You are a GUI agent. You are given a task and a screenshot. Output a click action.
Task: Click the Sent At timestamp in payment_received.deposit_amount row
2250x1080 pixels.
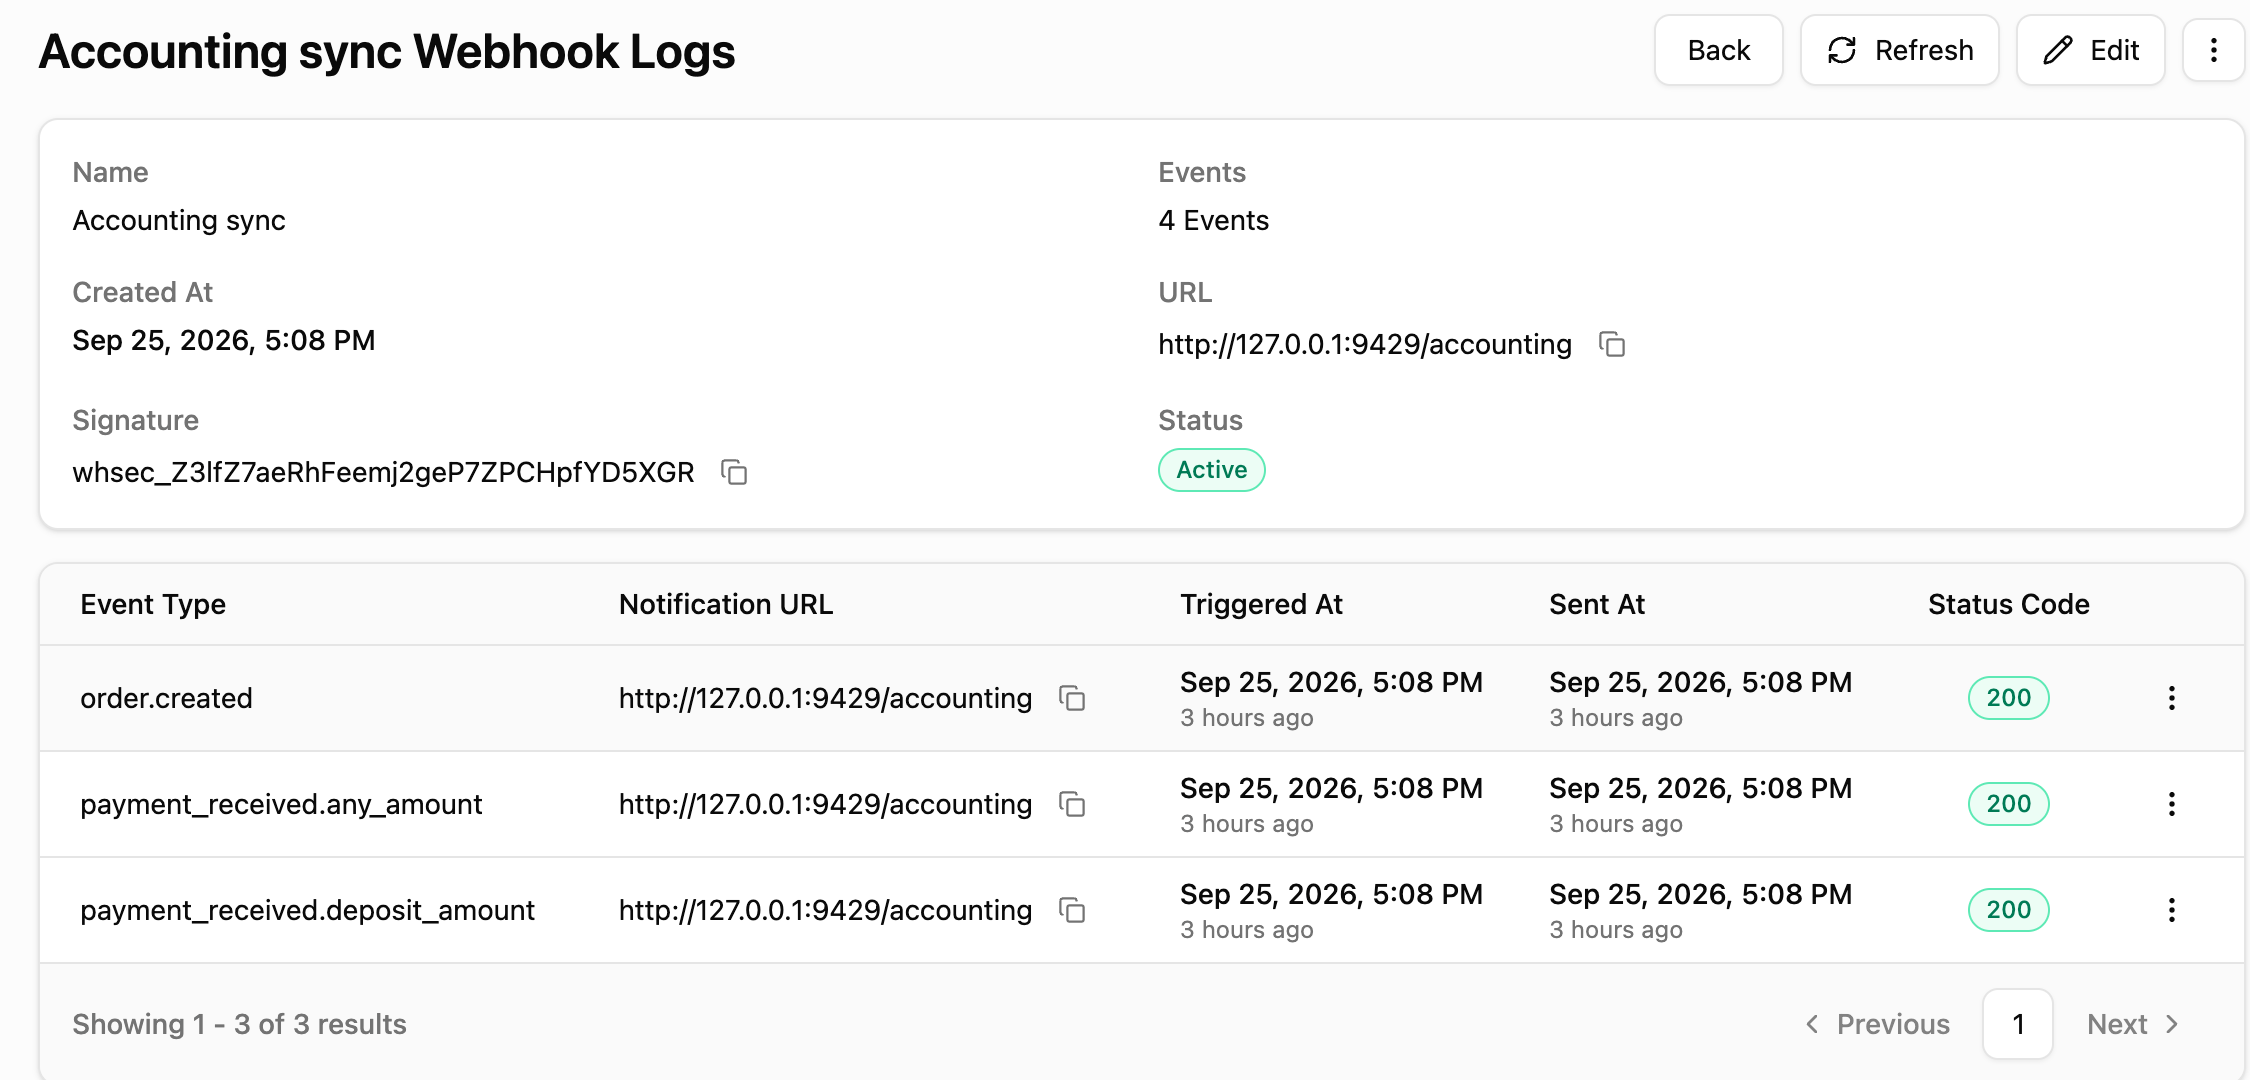[1700, 894]
